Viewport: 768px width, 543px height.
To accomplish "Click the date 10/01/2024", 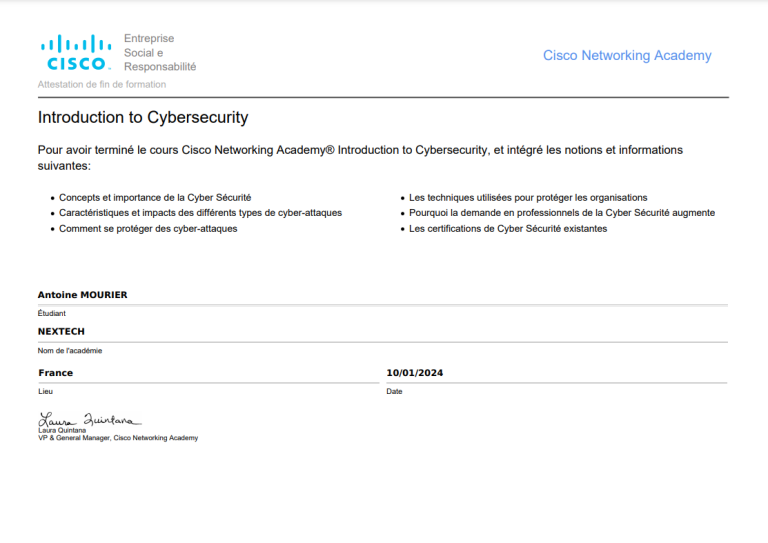I will (x=414, y=373).
